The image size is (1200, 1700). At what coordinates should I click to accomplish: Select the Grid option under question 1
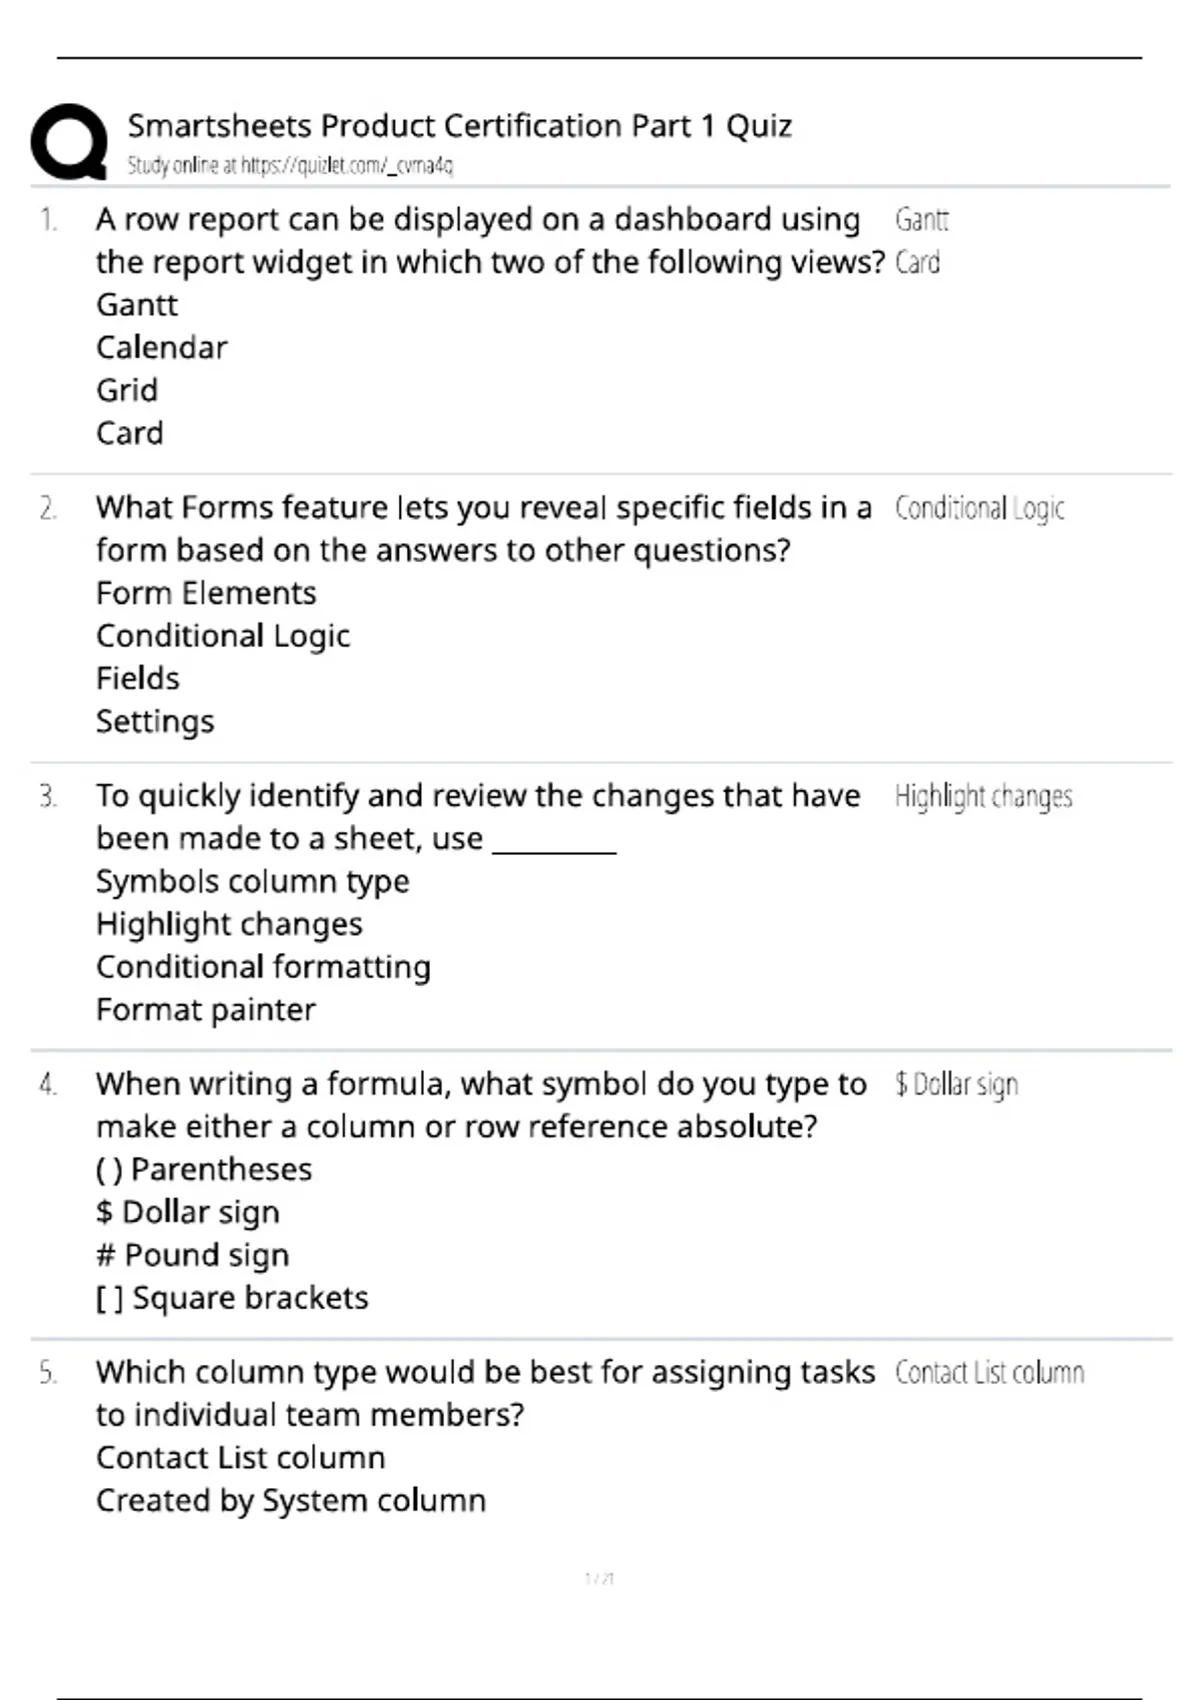tap(127, 390)
